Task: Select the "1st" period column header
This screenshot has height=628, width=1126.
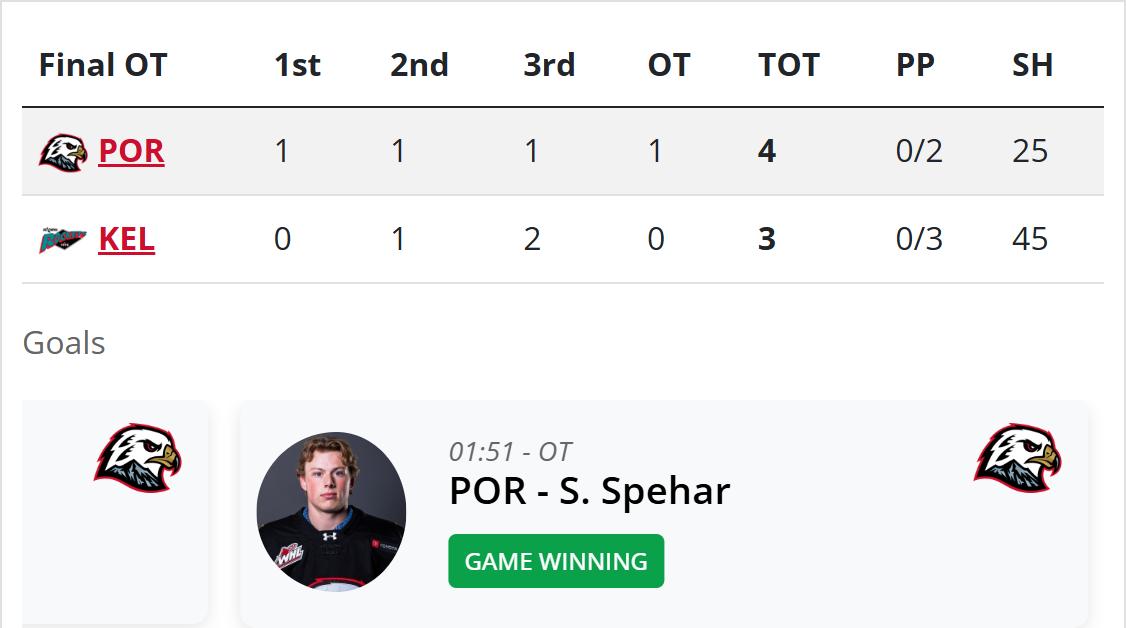Action: [x=297, y=65]
